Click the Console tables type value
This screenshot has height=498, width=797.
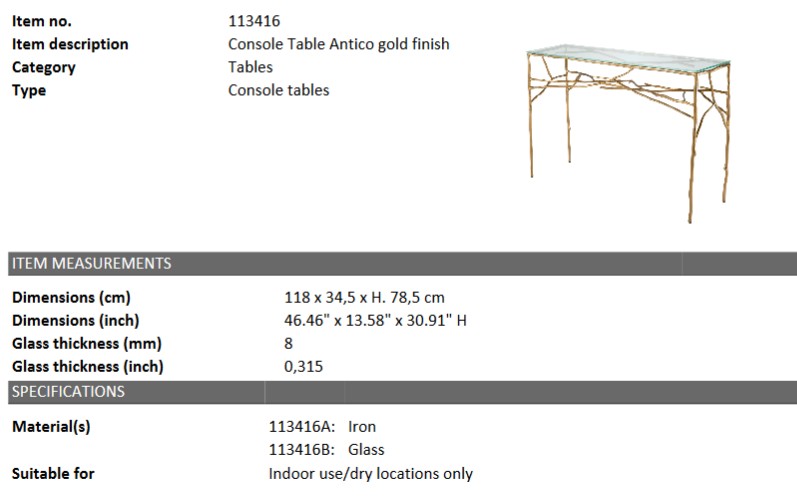coord(279,90)
